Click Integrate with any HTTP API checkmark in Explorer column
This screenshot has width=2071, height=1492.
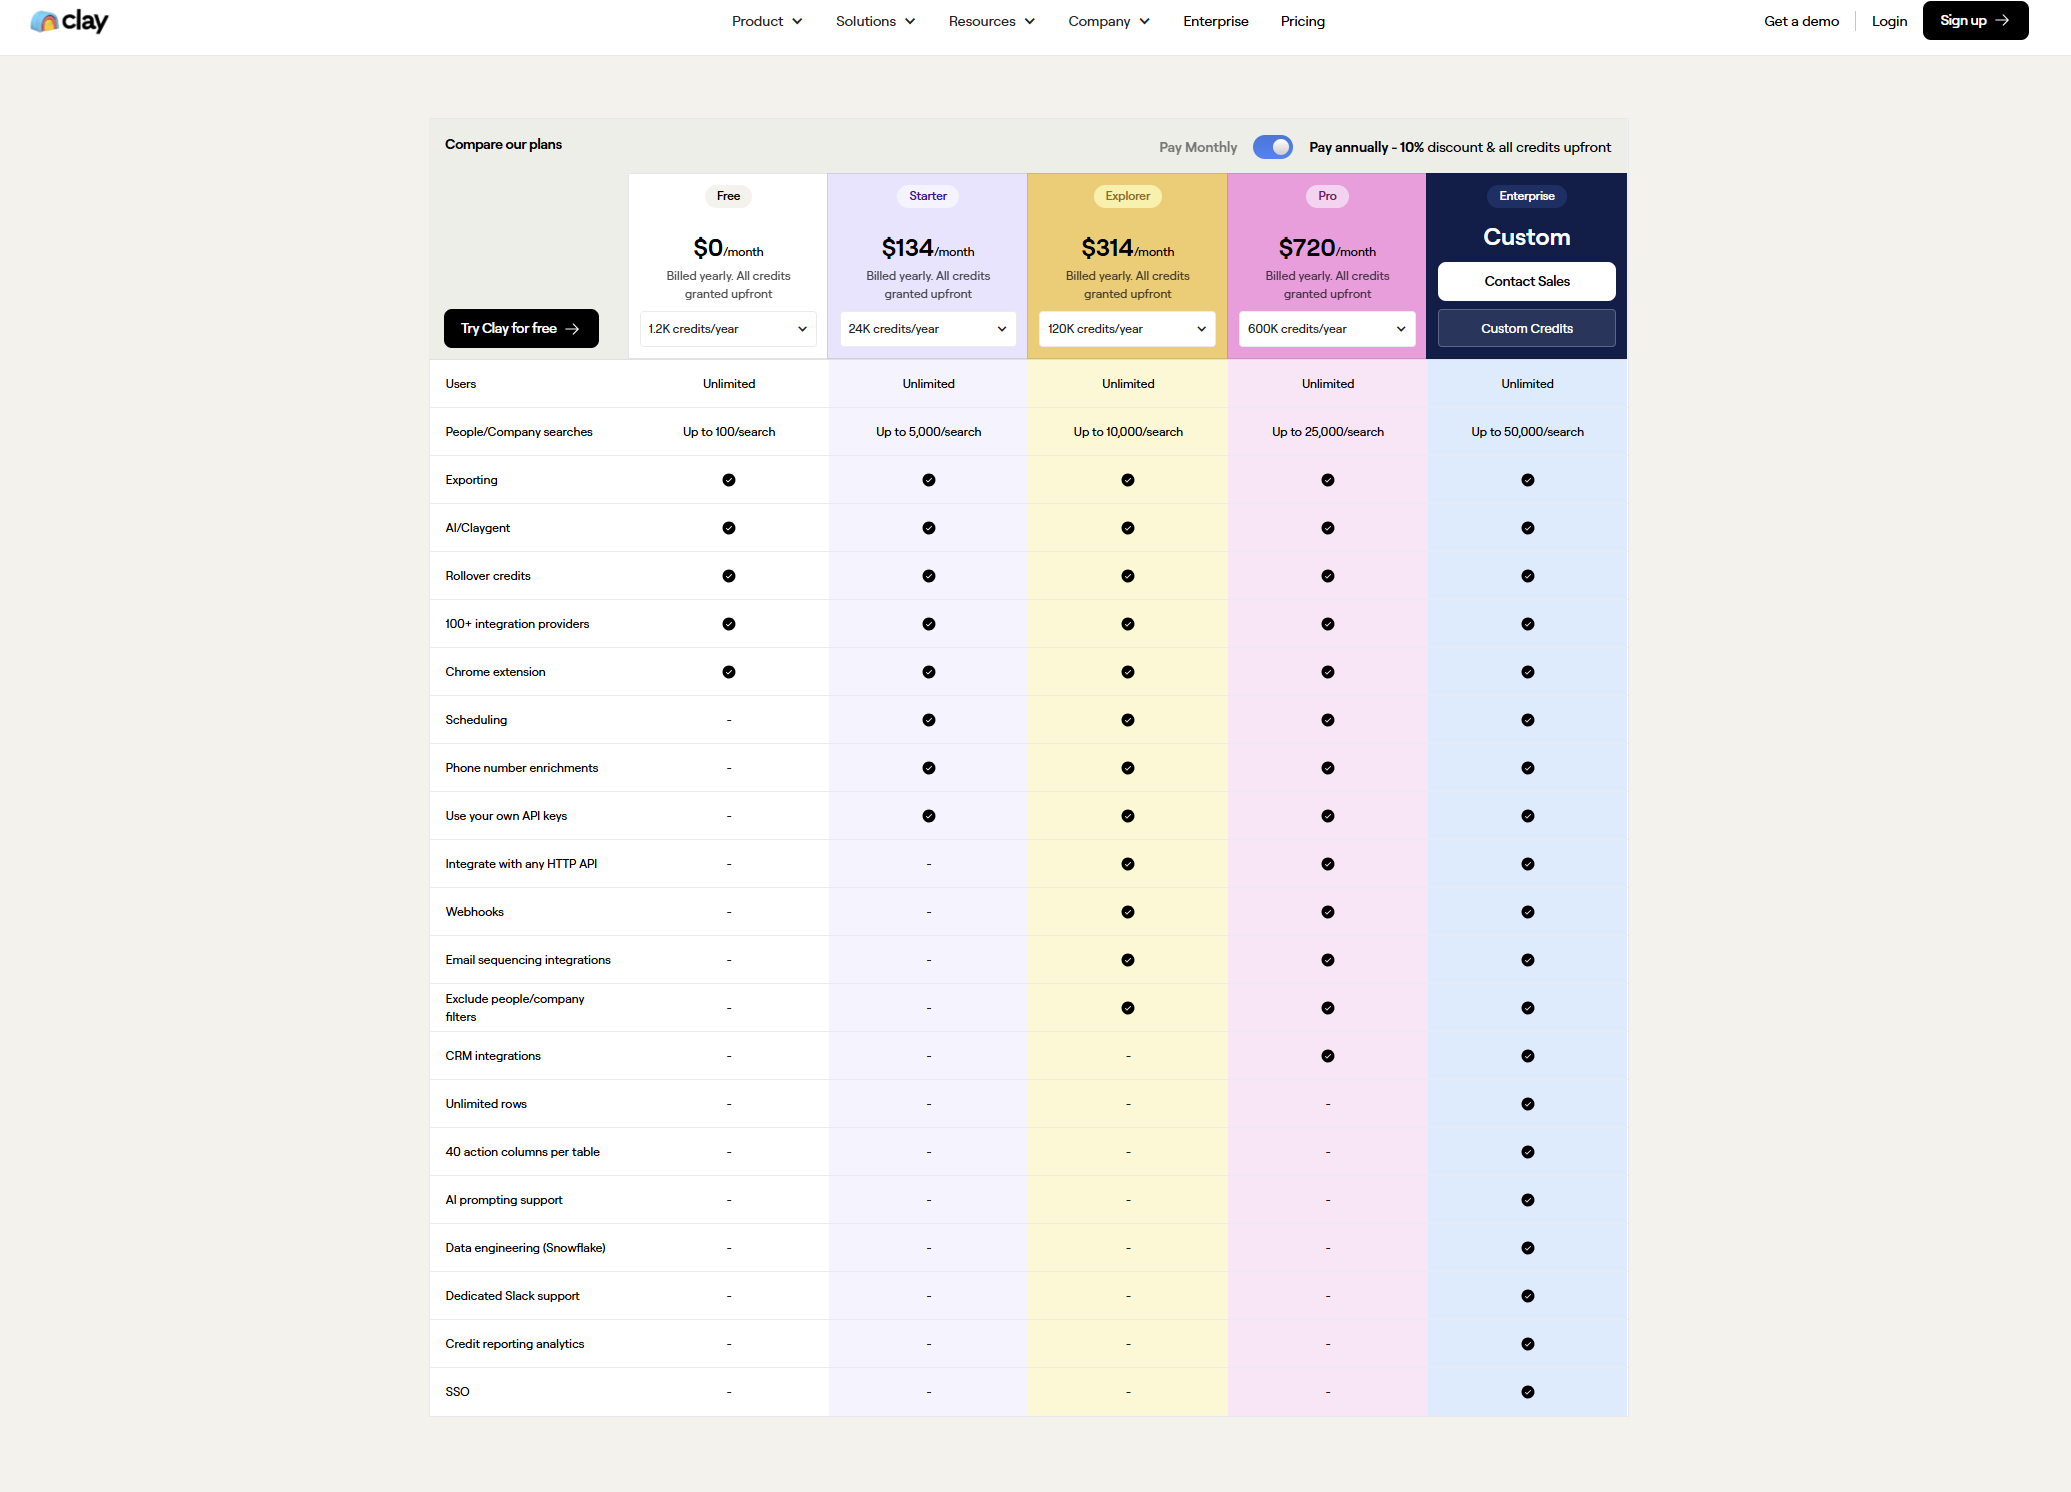(x=1128, y=864)
